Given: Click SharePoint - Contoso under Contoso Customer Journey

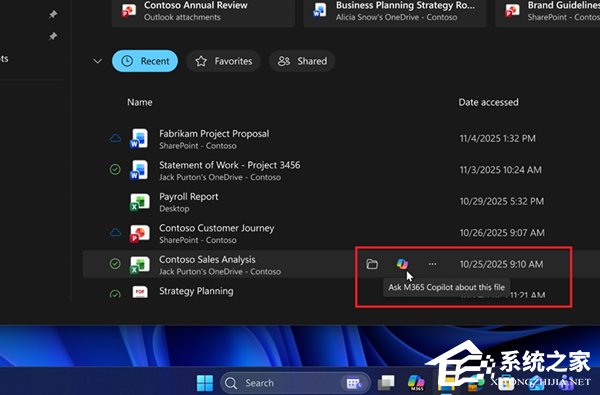Looking at the screenshot, I should click(x=197, y=240).
